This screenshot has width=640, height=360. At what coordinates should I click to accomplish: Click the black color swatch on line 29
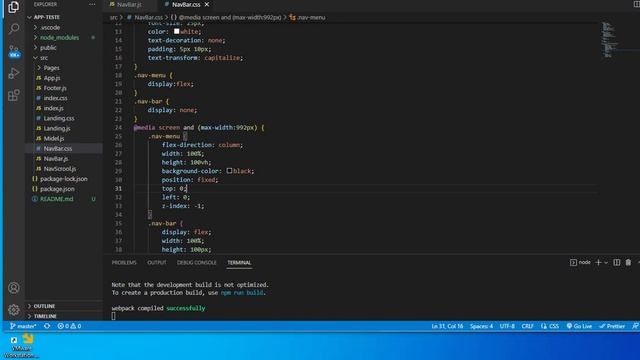(229, 171)
